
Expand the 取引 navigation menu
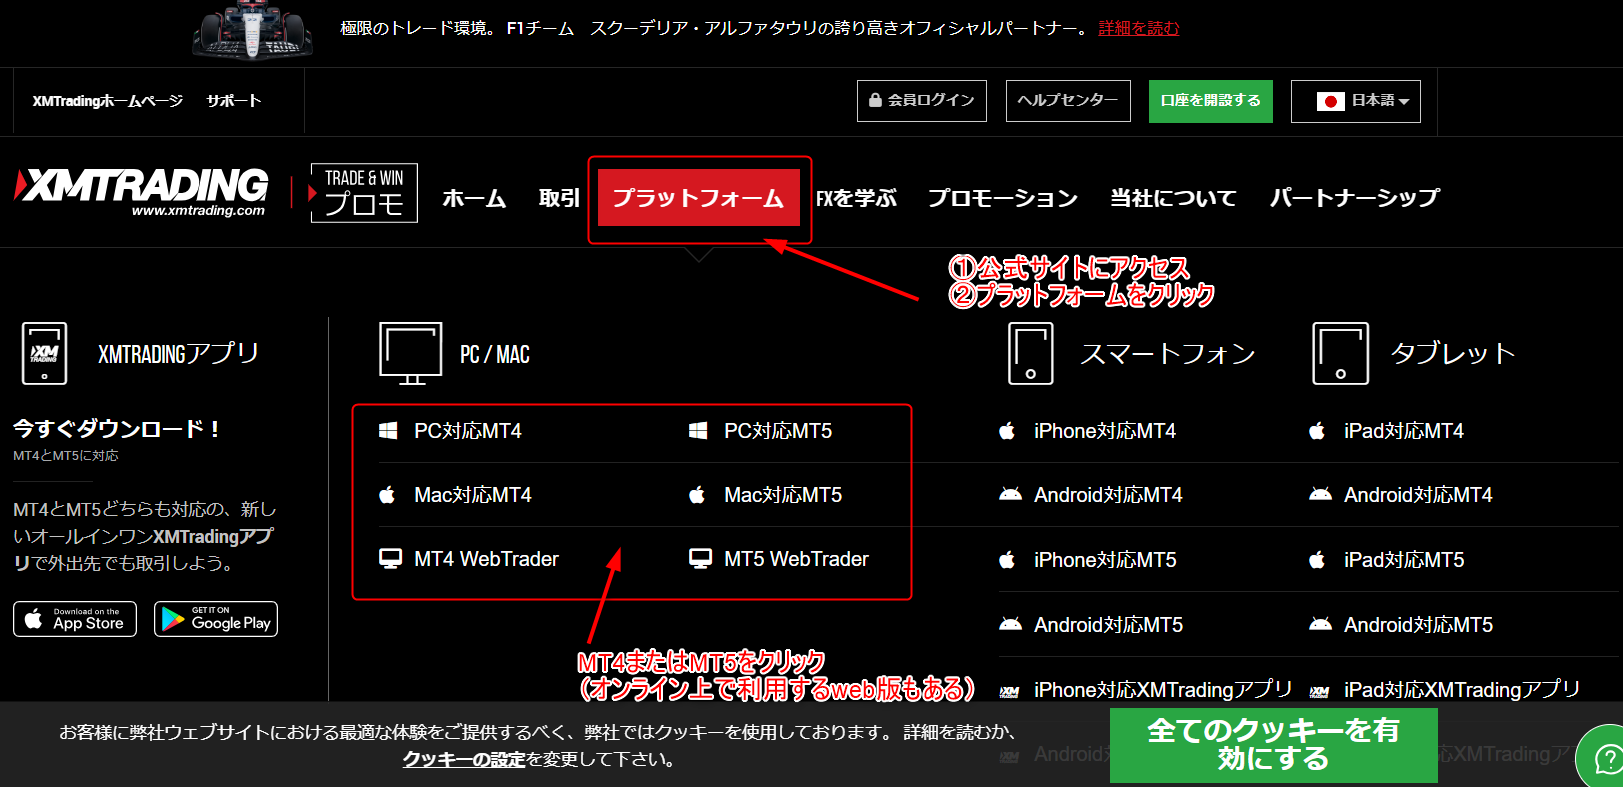[x=559, y=198]
